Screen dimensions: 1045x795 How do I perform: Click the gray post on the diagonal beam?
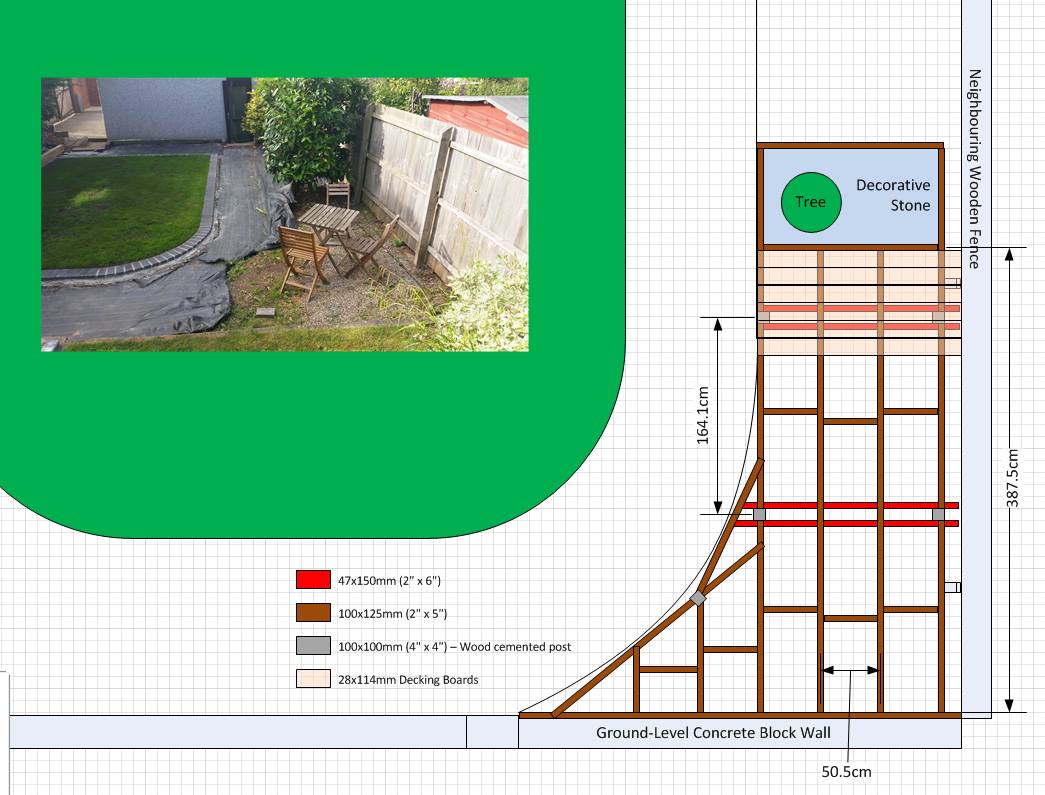point(697,598)
